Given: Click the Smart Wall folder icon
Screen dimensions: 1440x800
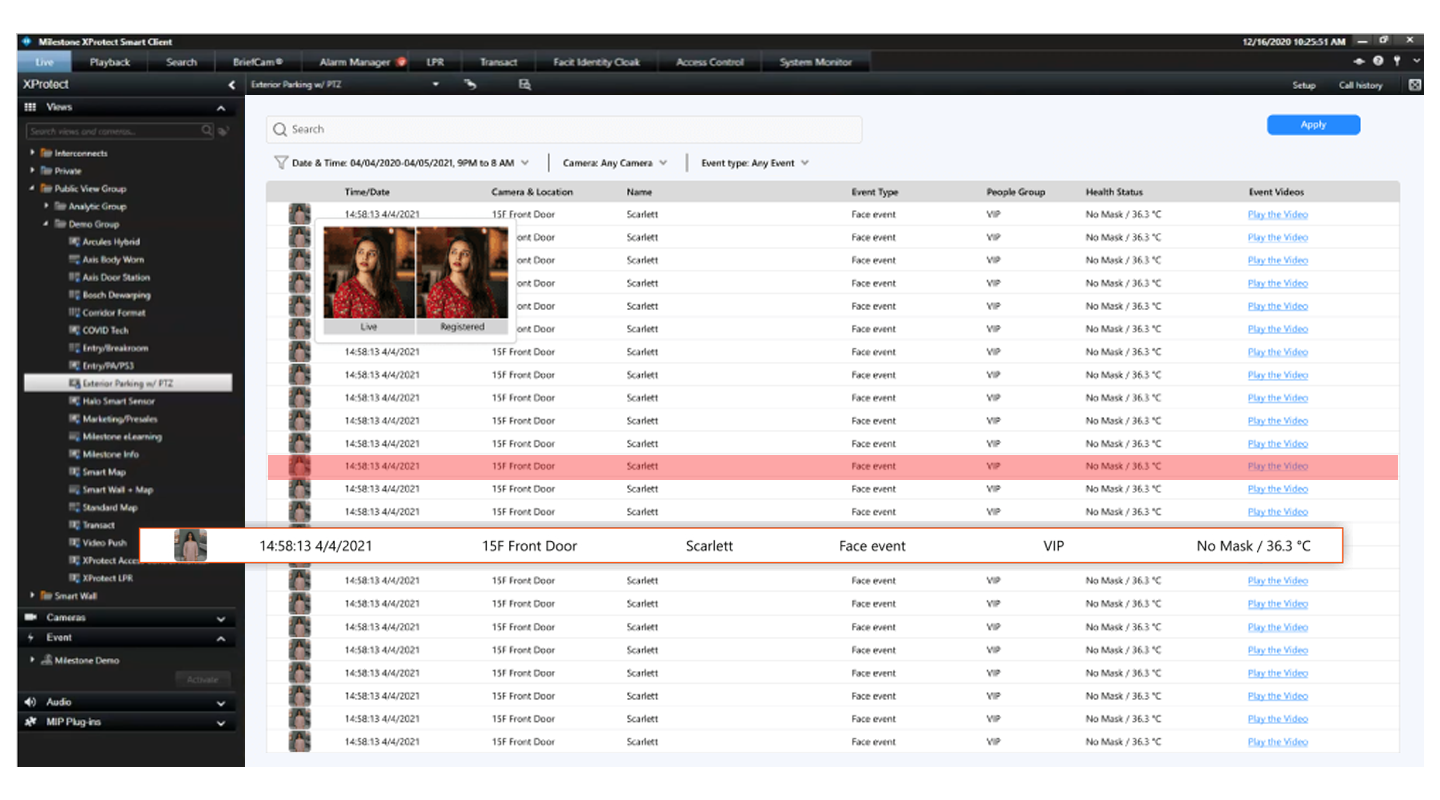Looking at the screenshot, I should pyautogui.click(x=46, y=596).
